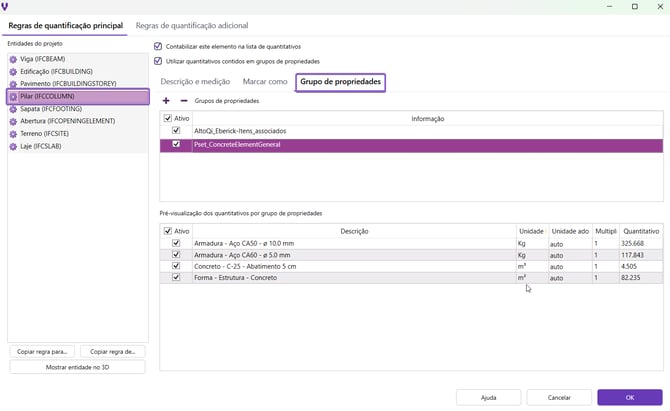Uncheck the AltoQi_Eberick-Itens_associados checkbox

[x=176, y=130]
